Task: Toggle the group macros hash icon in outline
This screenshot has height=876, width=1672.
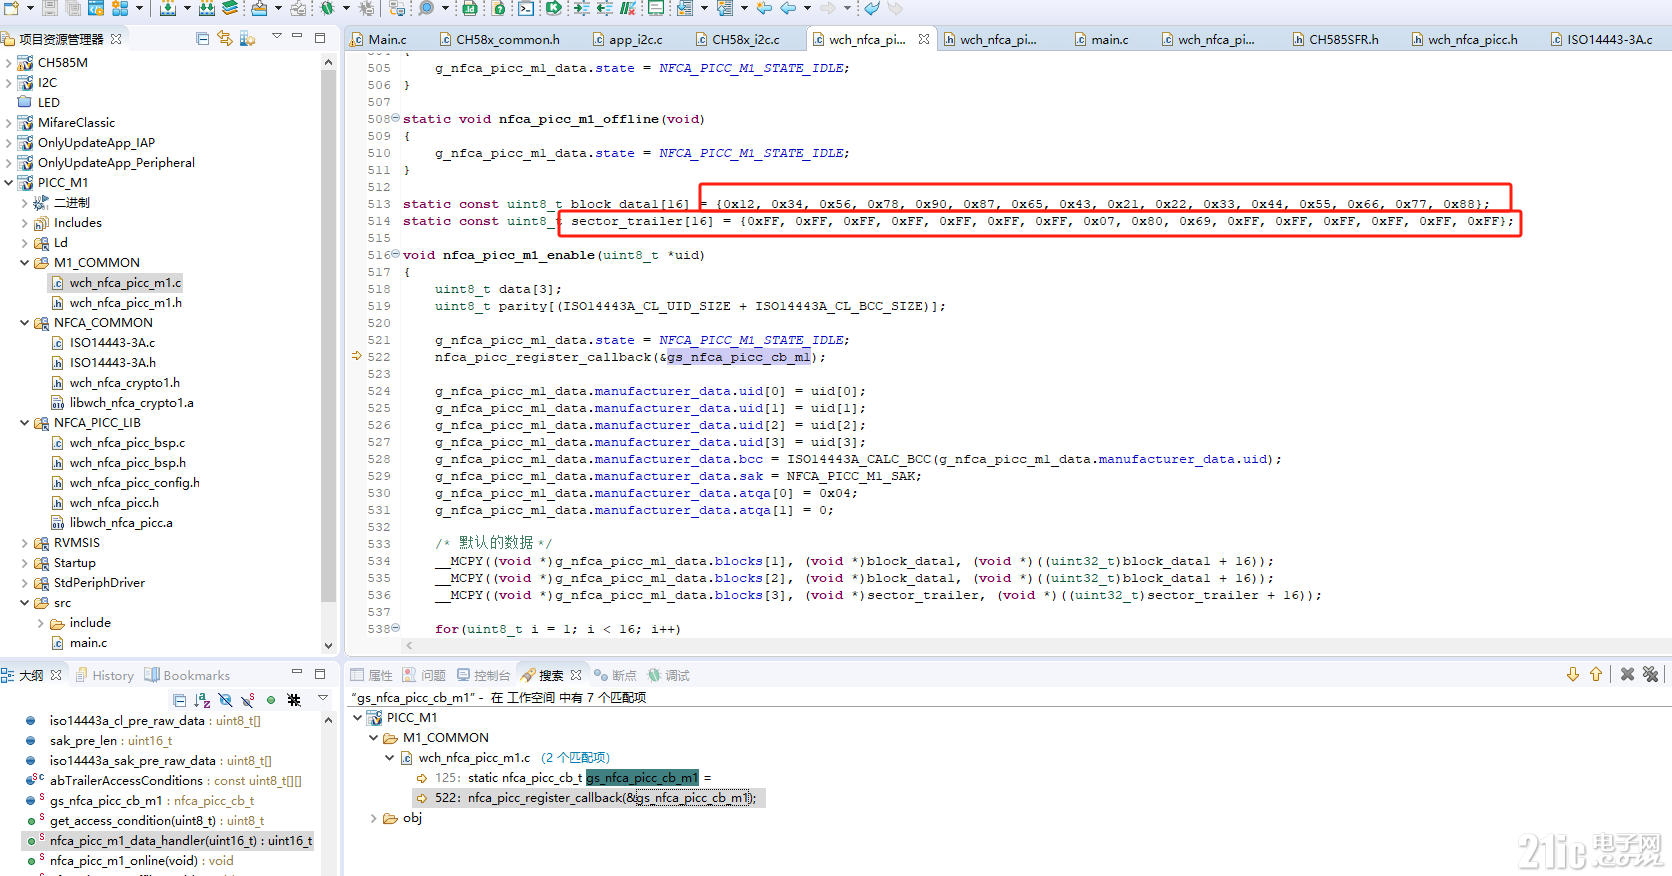Action: pos(294,700)
